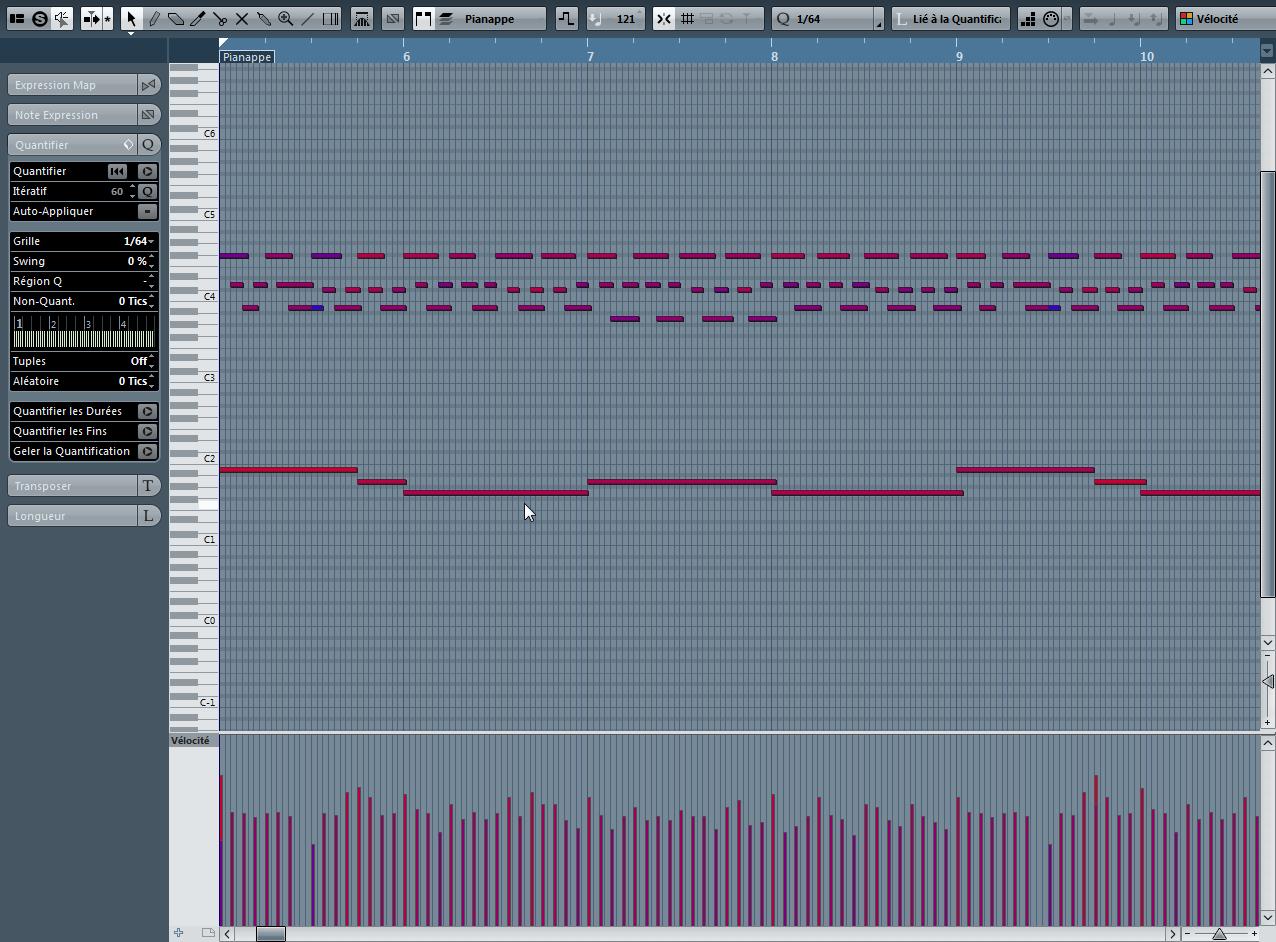The width and height of the screenshot is (1276, 942).
Task: Select the Line tool
Action: (308, 18)
